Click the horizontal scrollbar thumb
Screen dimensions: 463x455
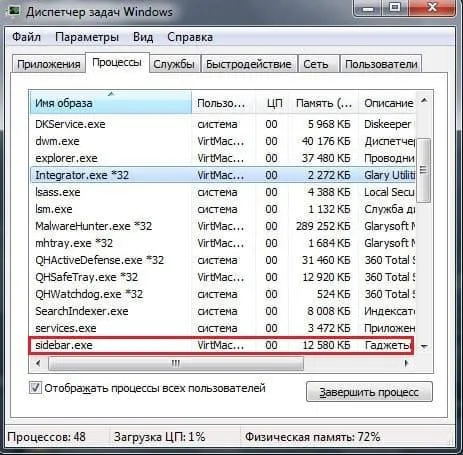click(x=176, y=363)
